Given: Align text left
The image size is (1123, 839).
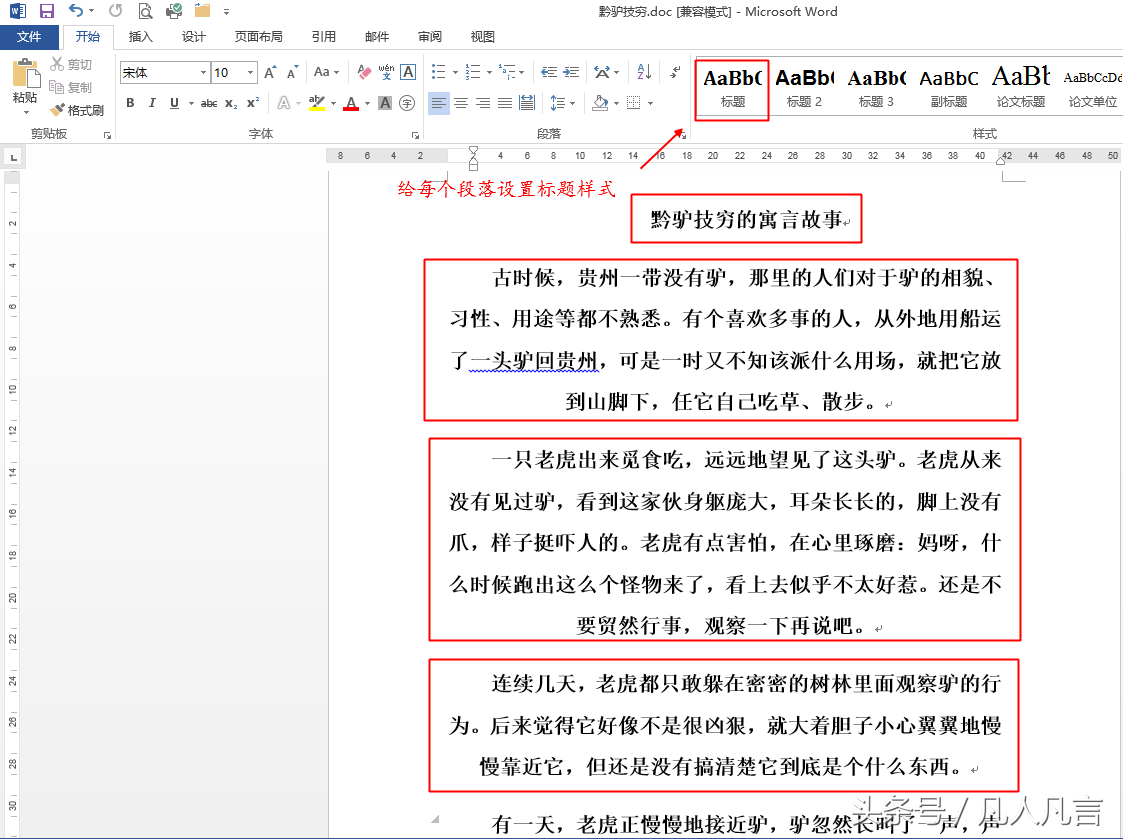Looking at the screenshot, I should pos(439,103).
